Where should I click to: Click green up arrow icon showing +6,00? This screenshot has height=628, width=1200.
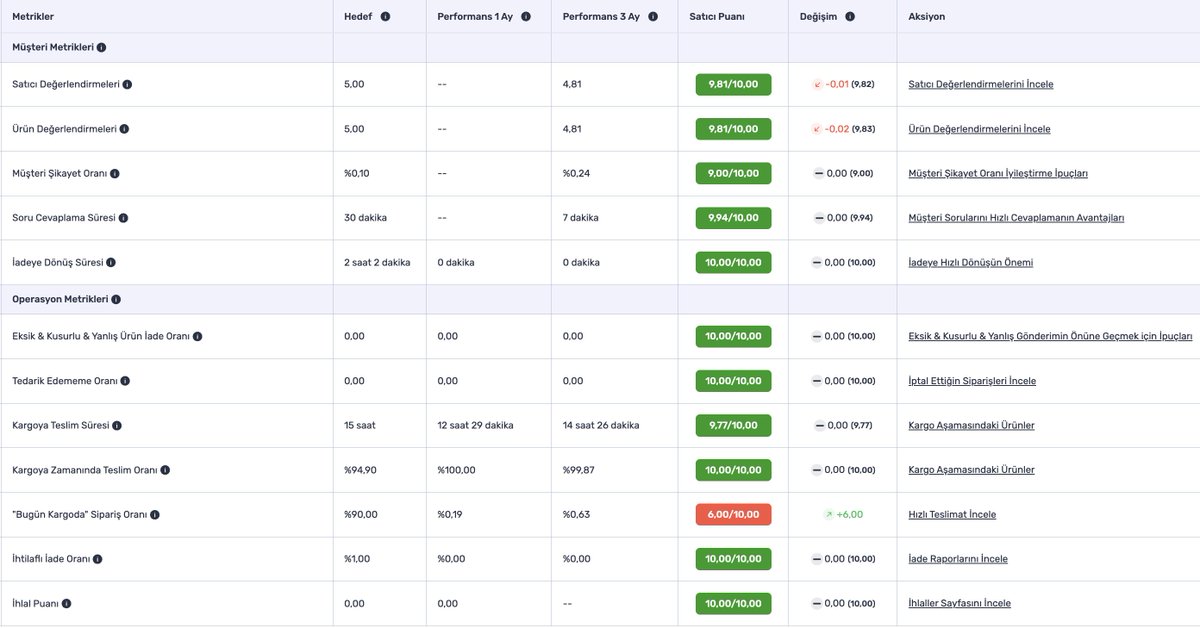[828, 514]
